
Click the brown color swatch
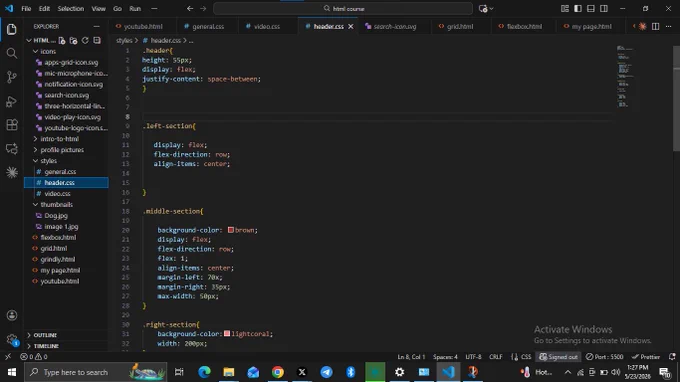(231, 230)
